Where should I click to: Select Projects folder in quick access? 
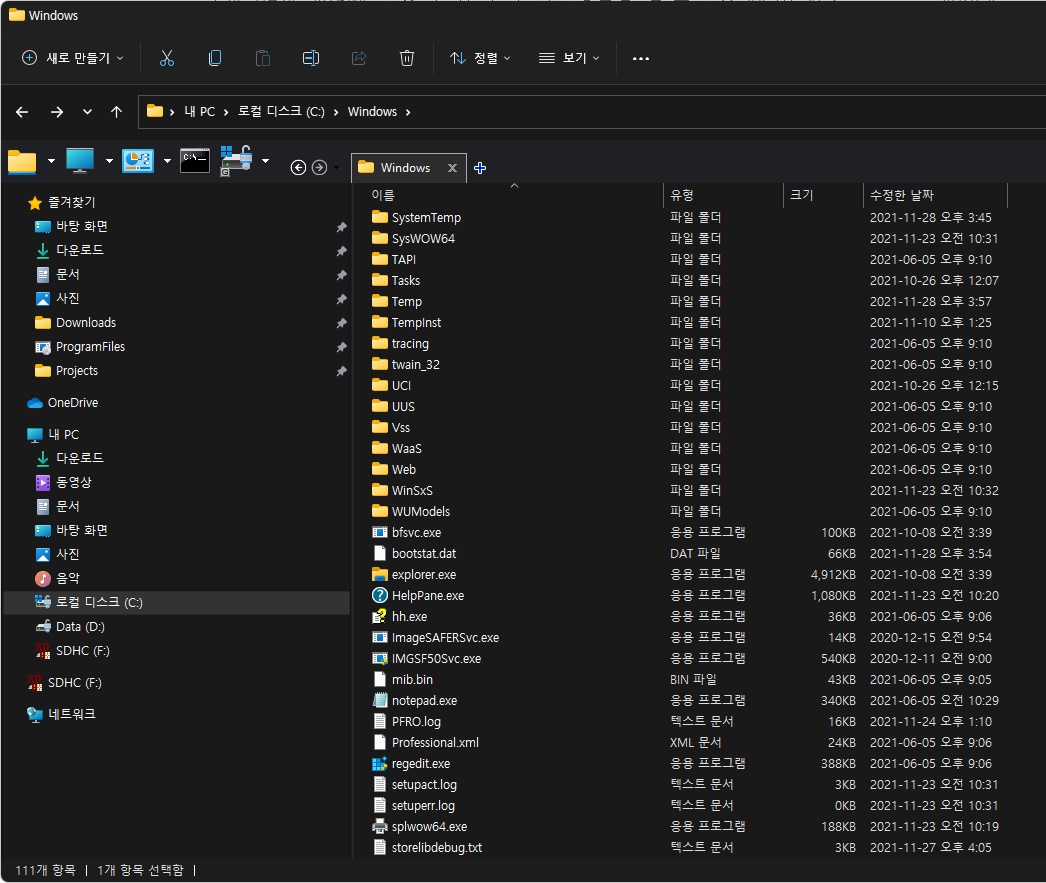(x=77, y=371)
